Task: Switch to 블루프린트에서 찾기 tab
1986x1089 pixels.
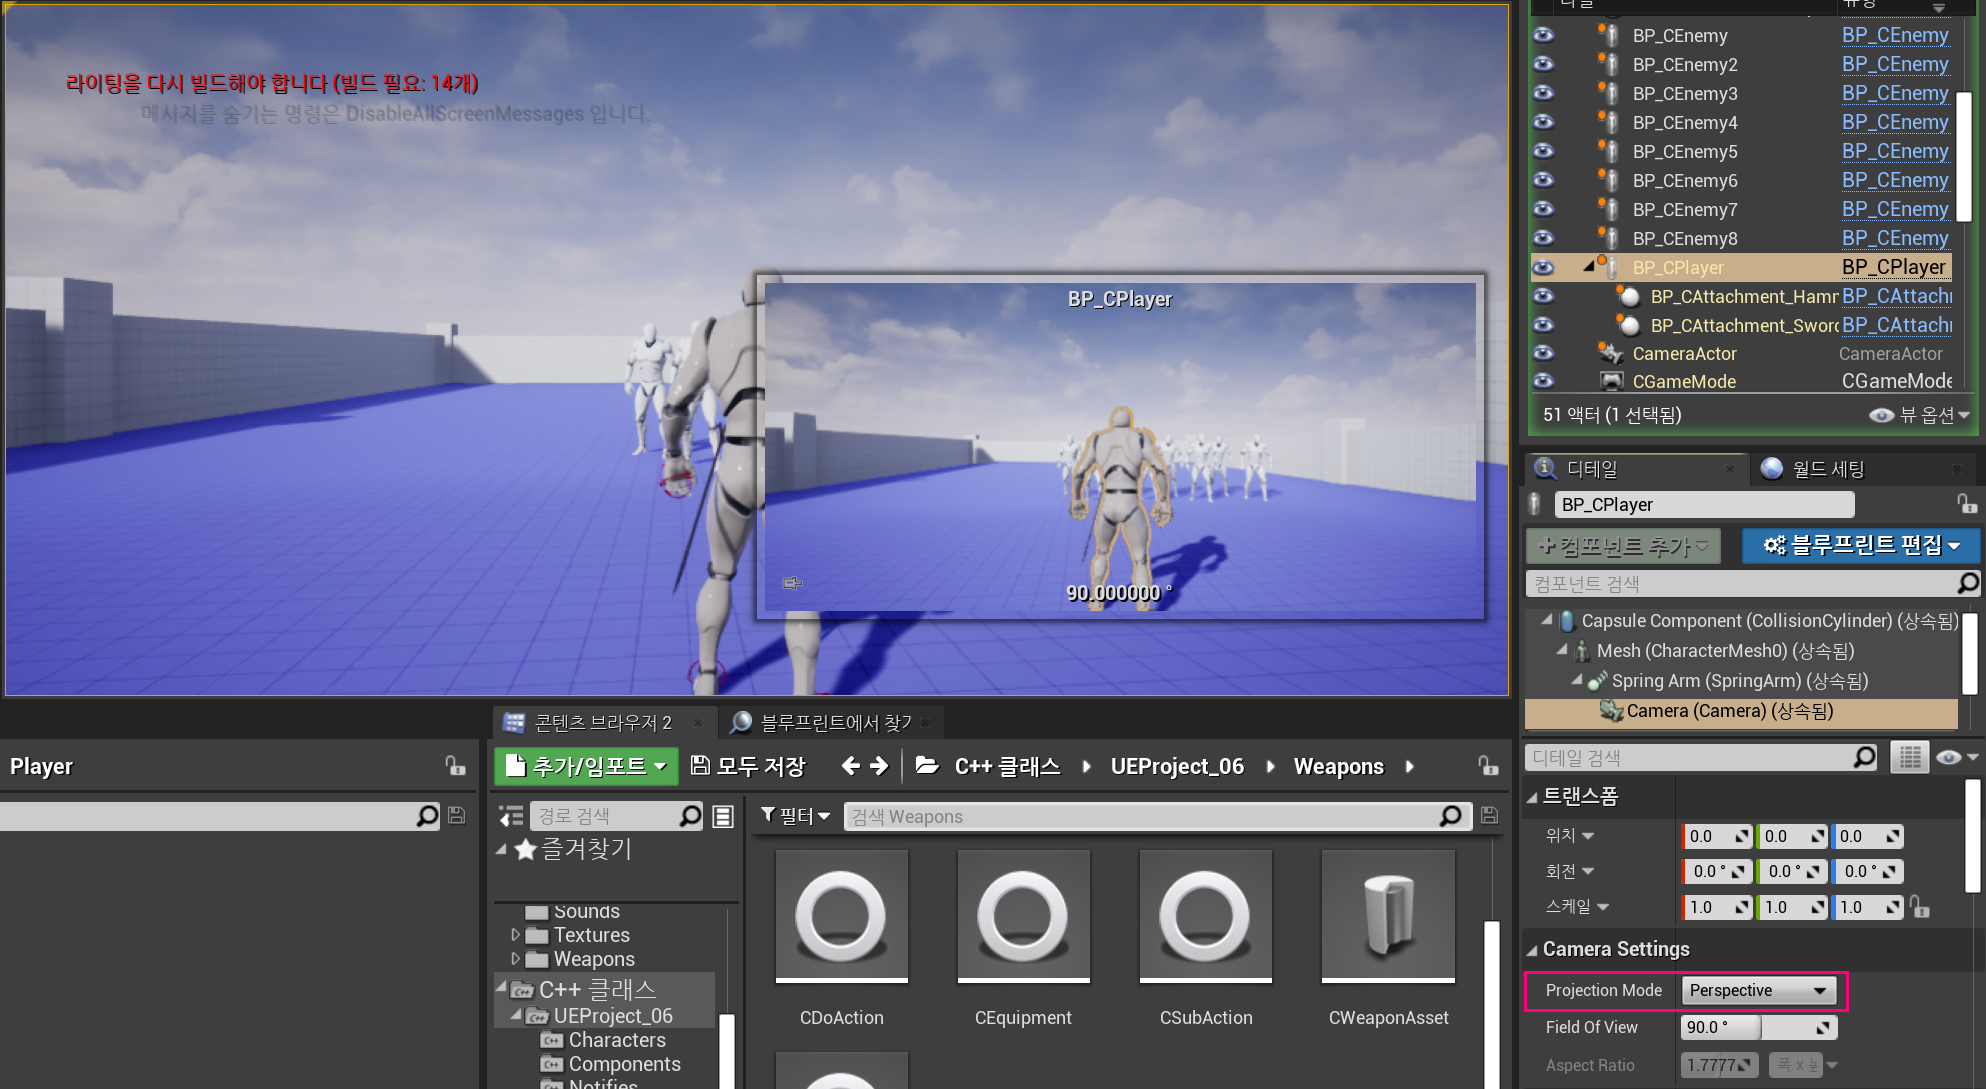Action: pos(835,722)
